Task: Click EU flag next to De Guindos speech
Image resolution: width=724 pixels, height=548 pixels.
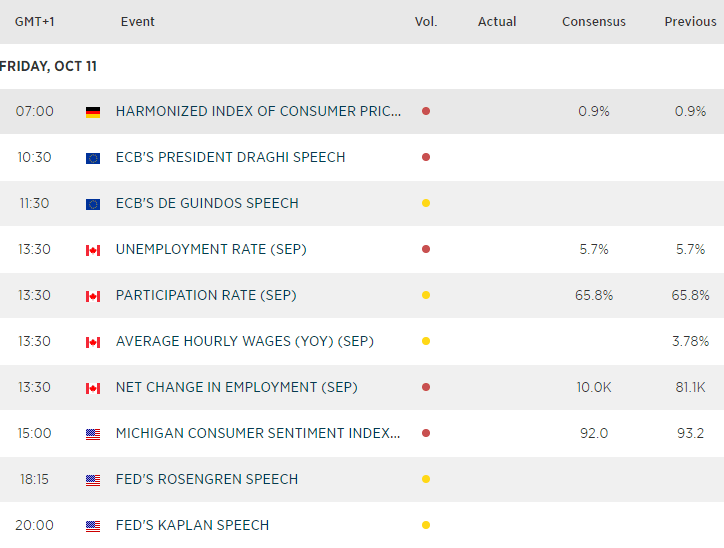Action: click(93, 204)
